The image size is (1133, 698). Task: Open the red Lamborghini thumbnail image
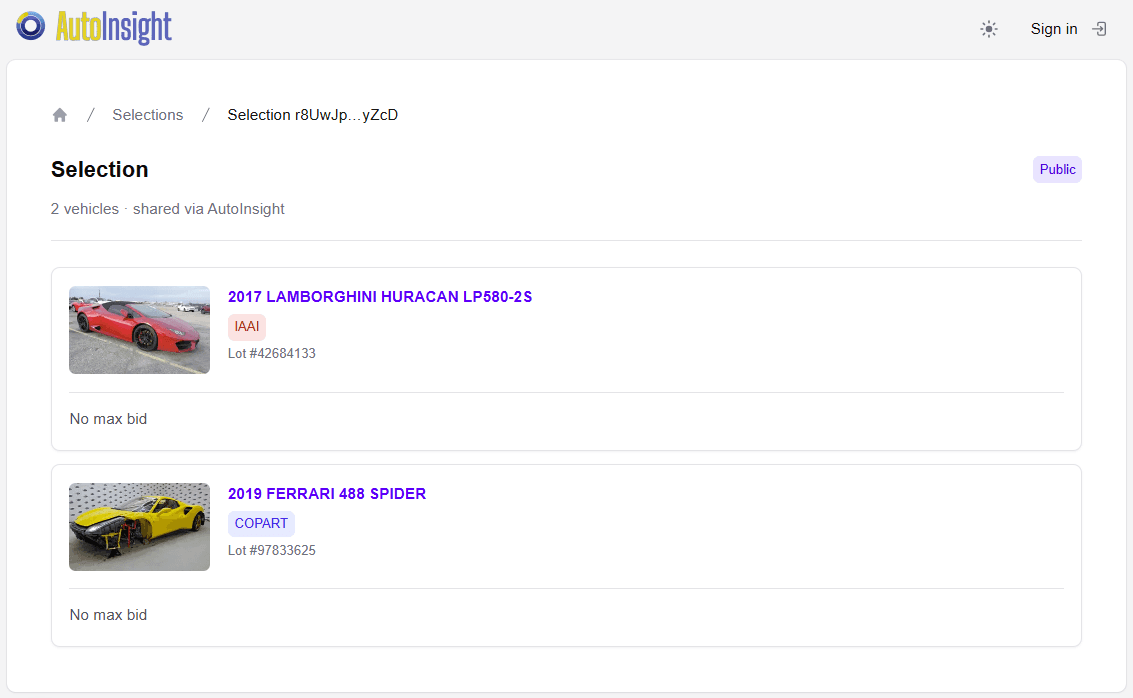point(139,330)
